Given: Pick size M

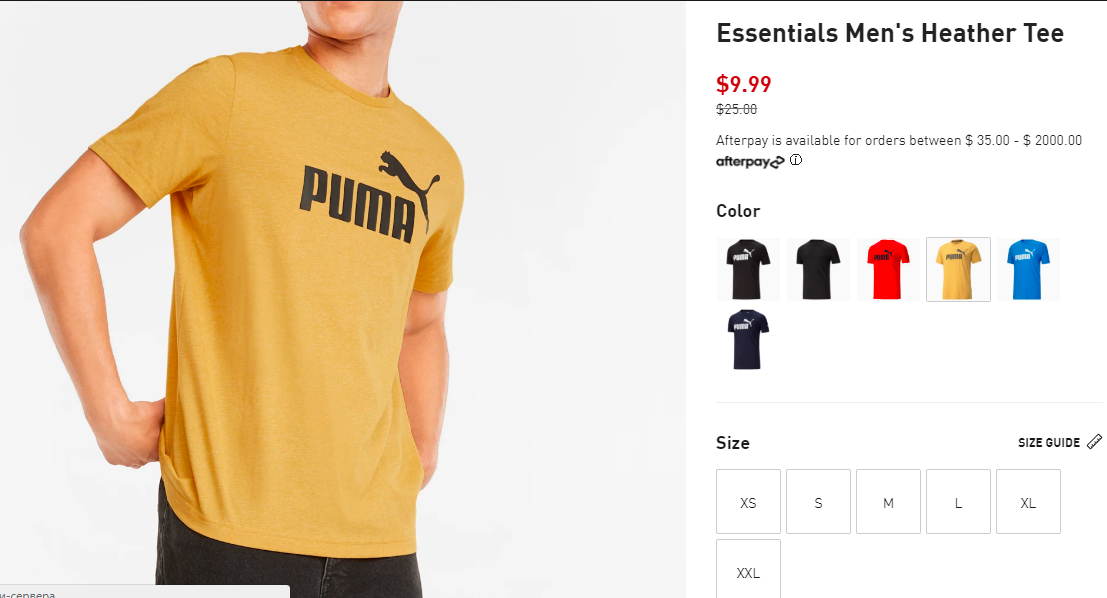Looking at the screenshot, I should coord(888,502).
